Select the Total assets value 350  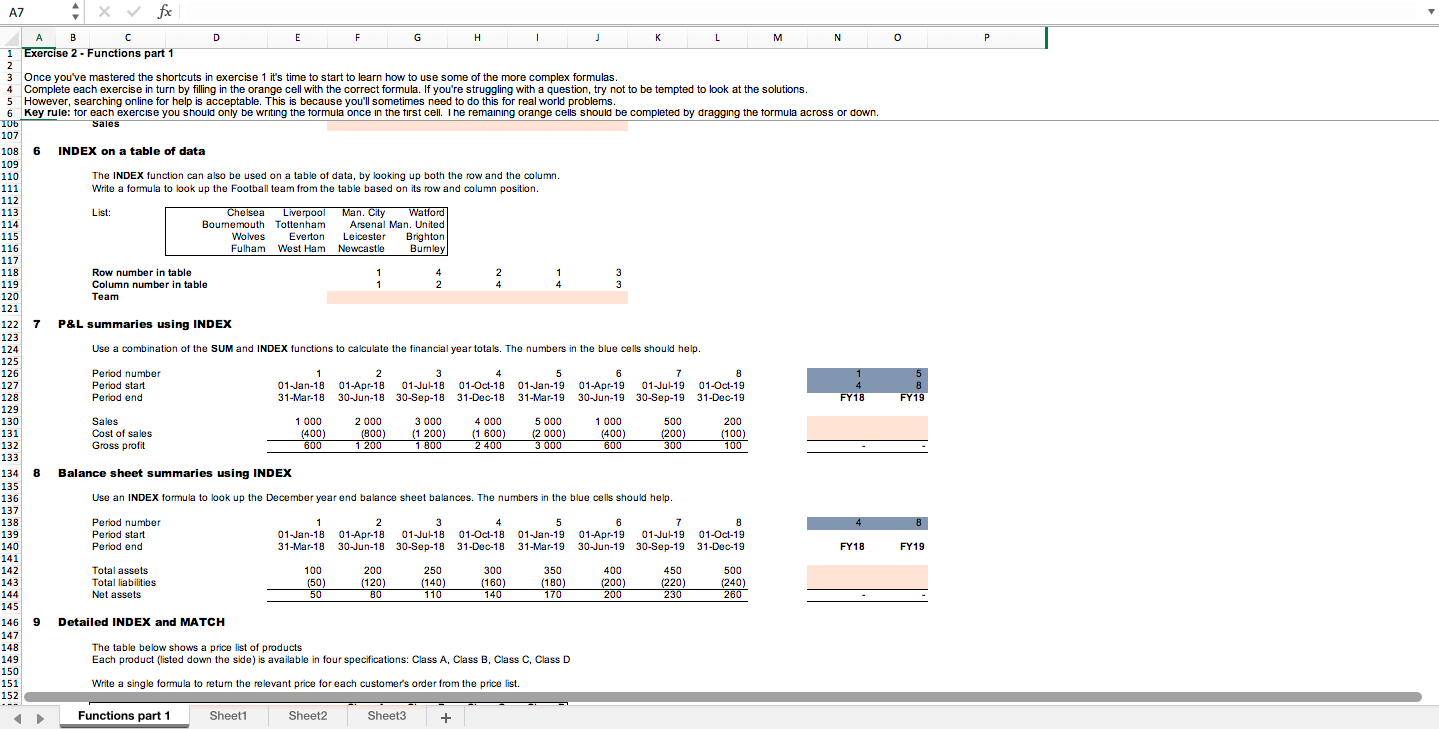553,571
